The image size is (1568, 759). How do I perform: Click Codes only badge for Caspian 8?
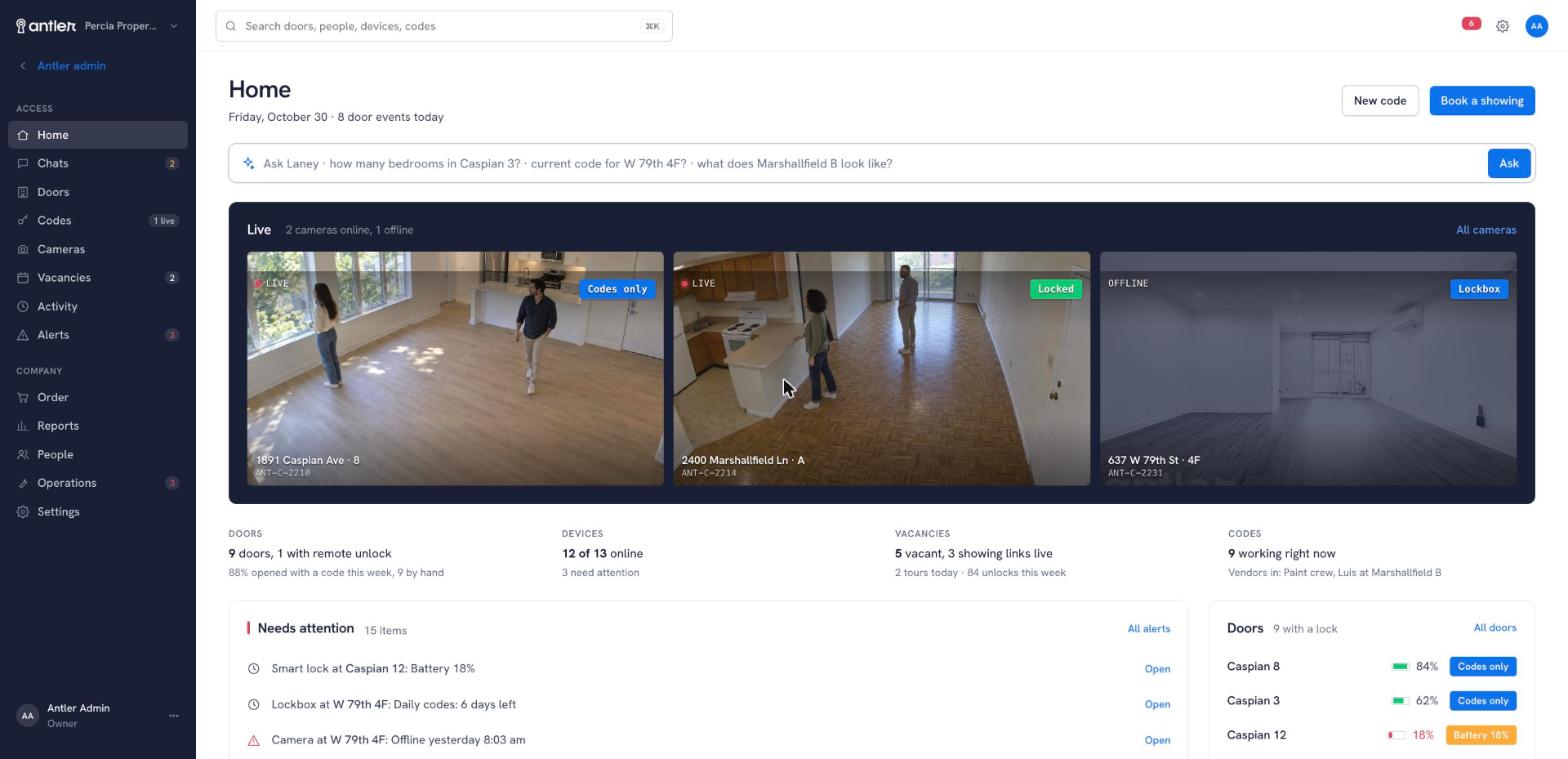tap(1482, 667)
